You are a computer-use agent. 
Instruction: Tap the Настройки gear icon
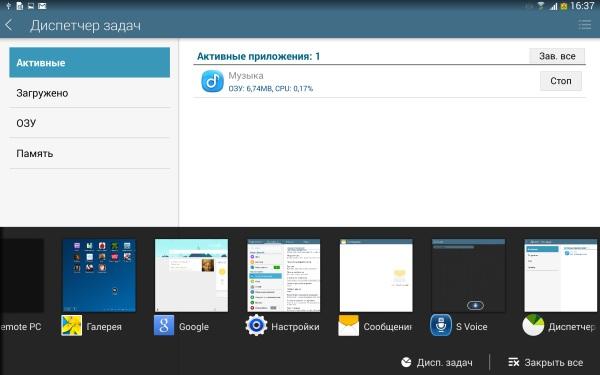point(256,326)
